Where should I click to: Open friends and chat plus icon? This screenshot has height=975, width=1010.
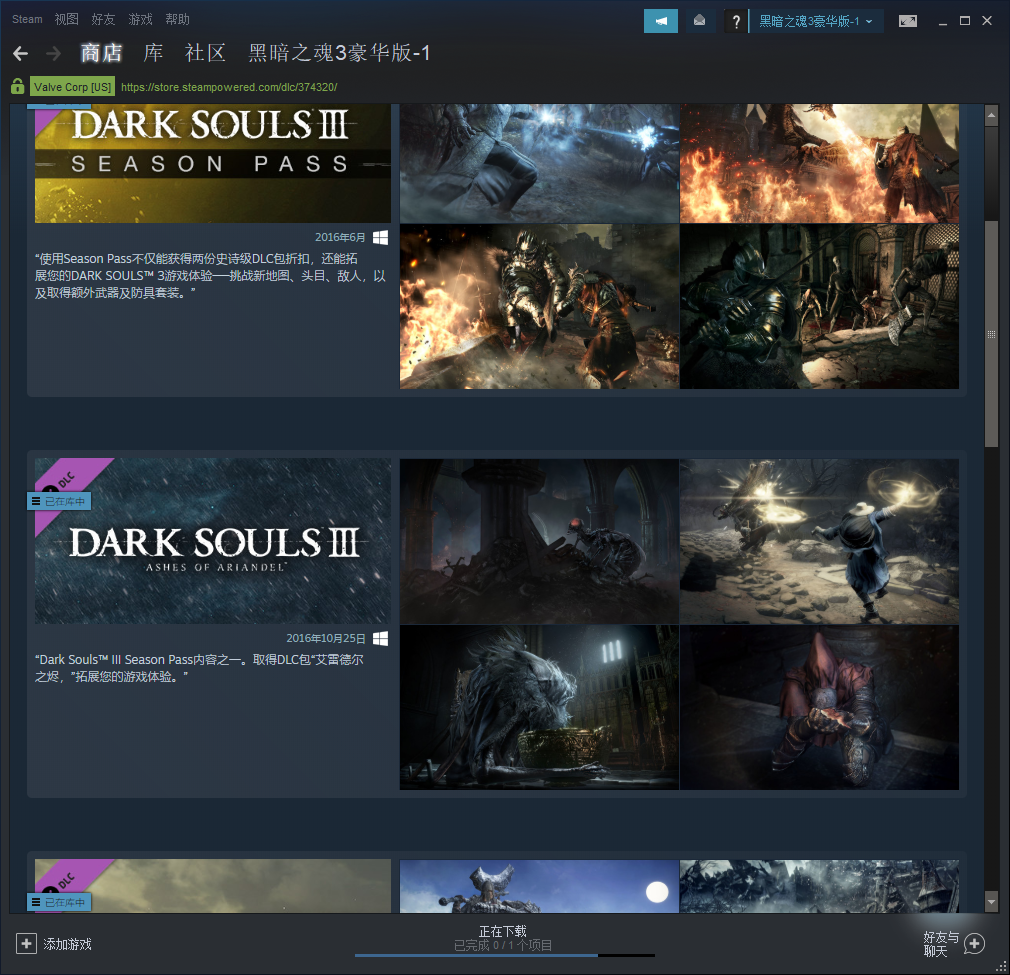(x=973, y=943)
